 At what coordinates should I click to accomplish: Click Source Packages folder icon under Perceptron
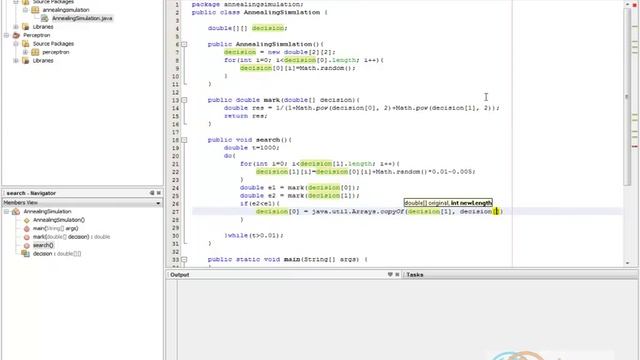[x=26, y=44]
